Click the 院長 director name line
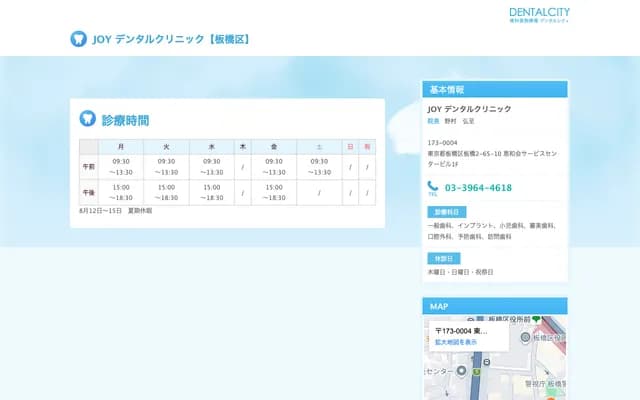Viewport: 640px width, 400px height. 451,121
